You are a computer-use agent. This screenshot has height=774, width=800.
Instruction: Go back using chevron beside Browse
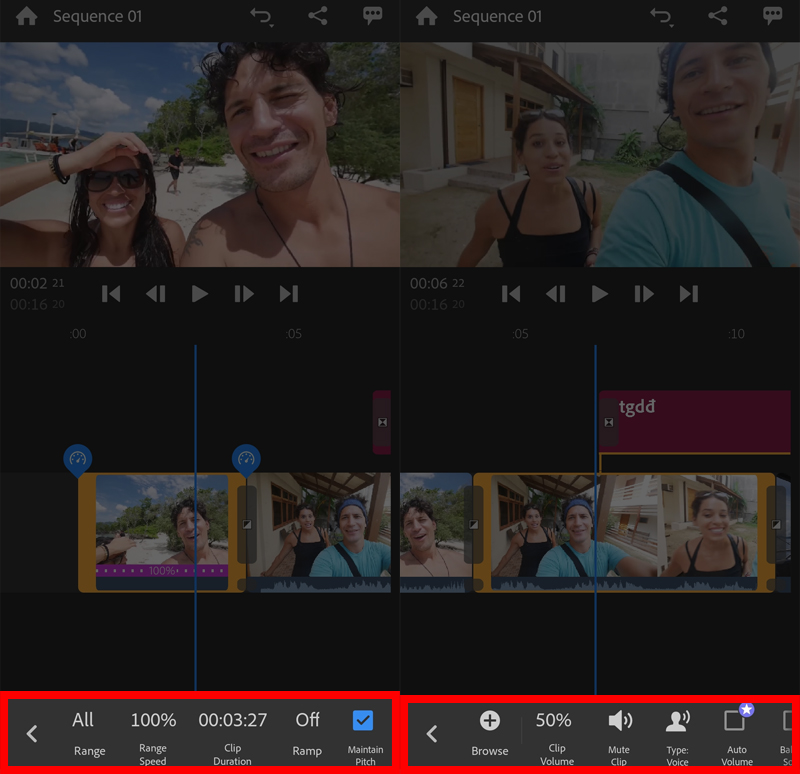(x=432, y=734)
